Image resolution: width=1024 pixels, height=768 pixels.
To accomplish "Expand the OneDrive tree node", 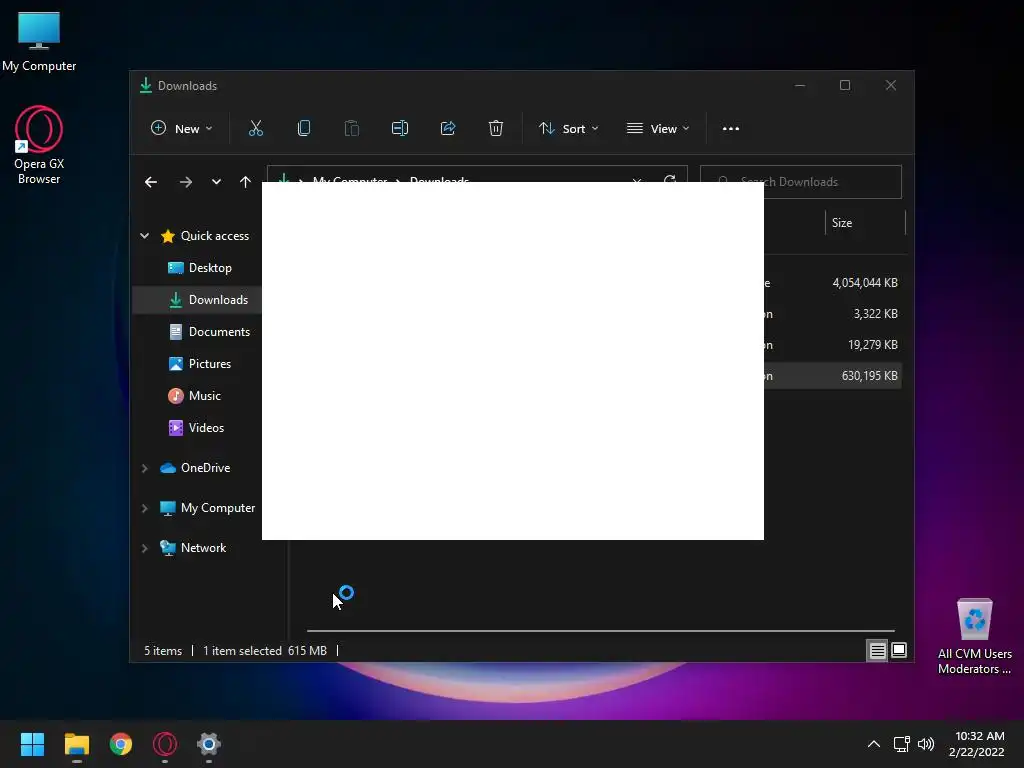I will (144, 468).
